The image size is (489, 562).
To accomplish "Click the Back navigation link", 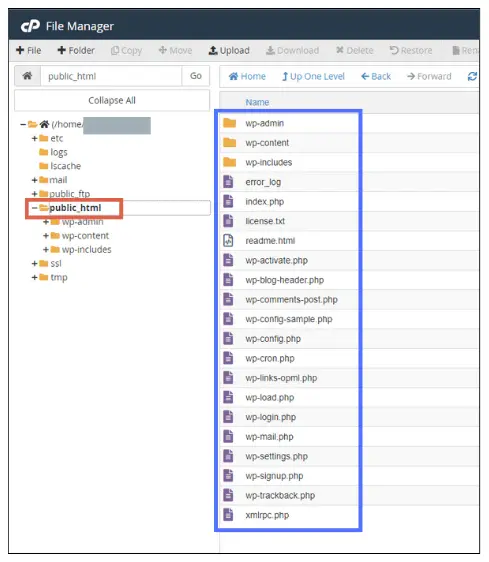I will [376, 76].
